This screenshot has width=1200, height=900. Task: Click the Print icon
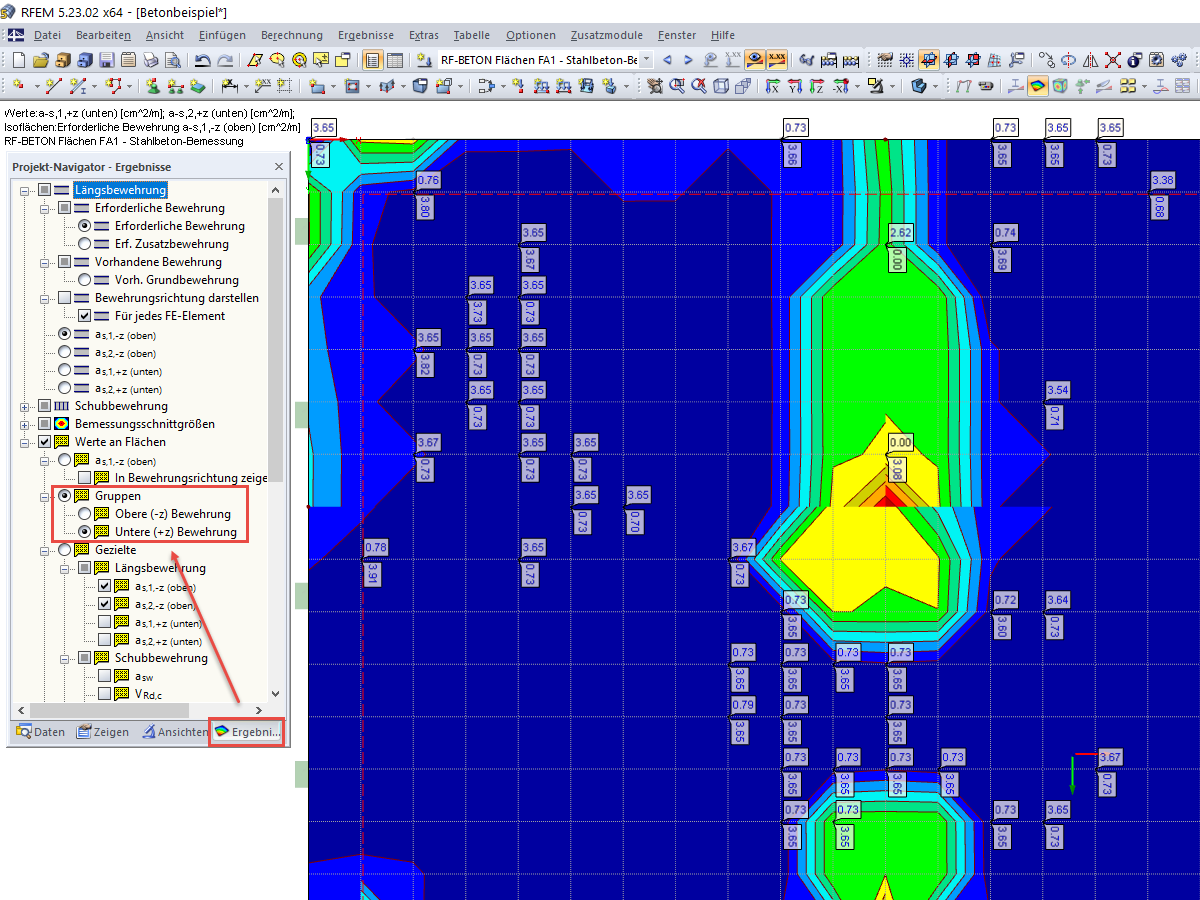point(150,60)
